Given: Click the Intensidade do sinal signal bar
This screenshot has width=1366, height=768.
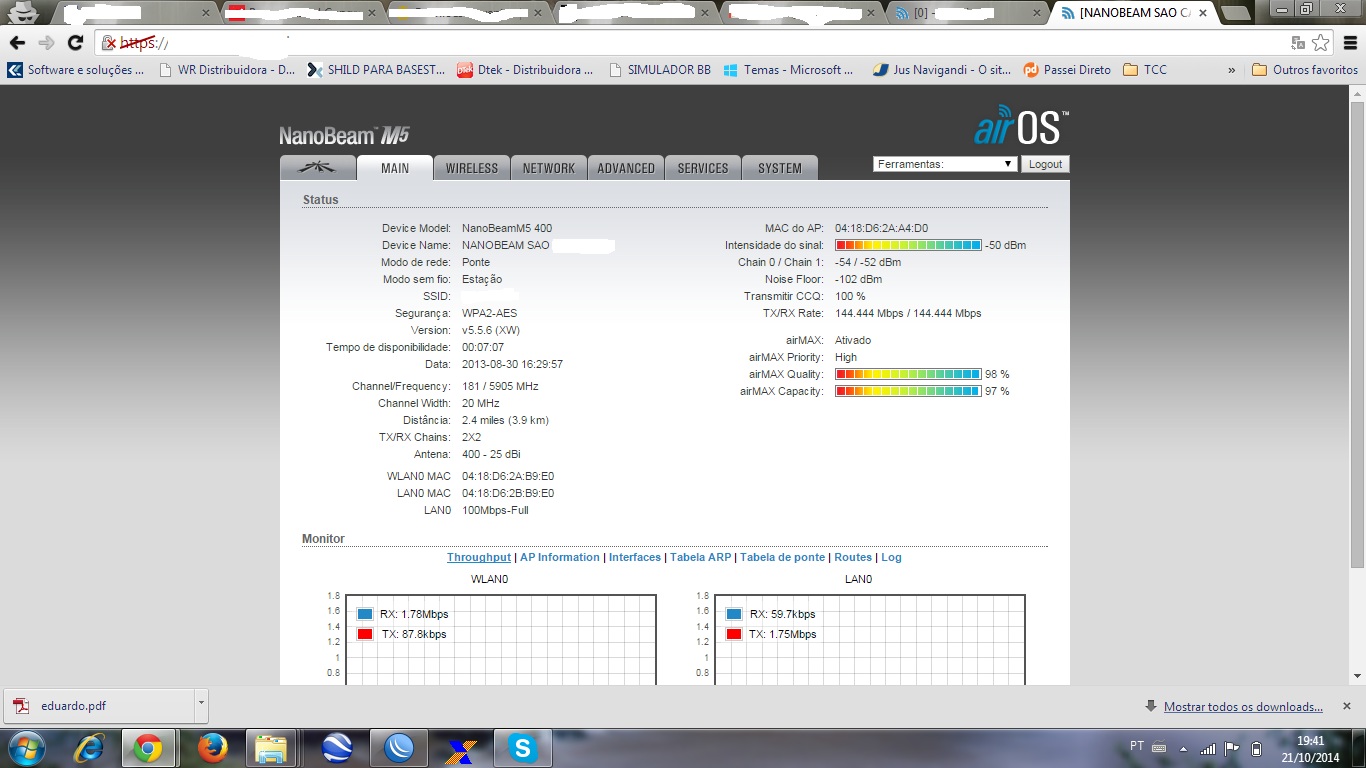Looking at the screenshot, I should pos(908,245).
